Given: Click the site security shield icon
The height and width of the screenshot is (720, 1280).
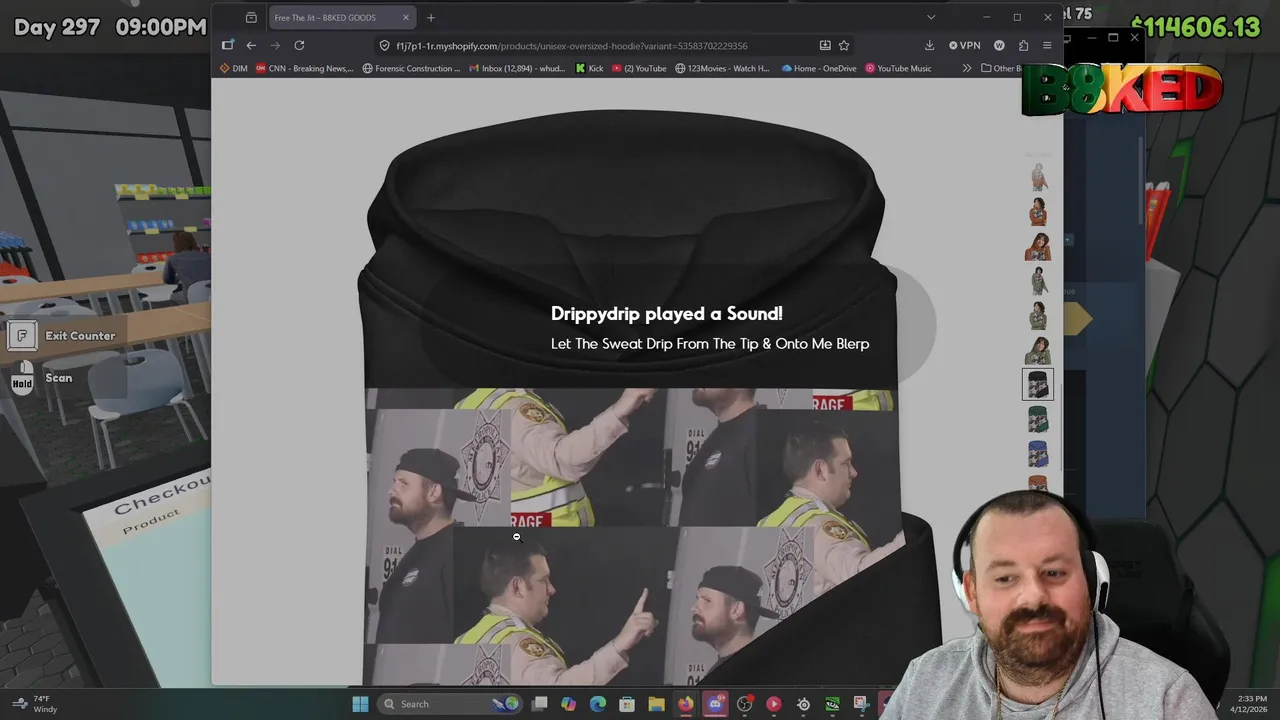Looking at the screenshot, I should pyautogui.click(x=385, y=45).
